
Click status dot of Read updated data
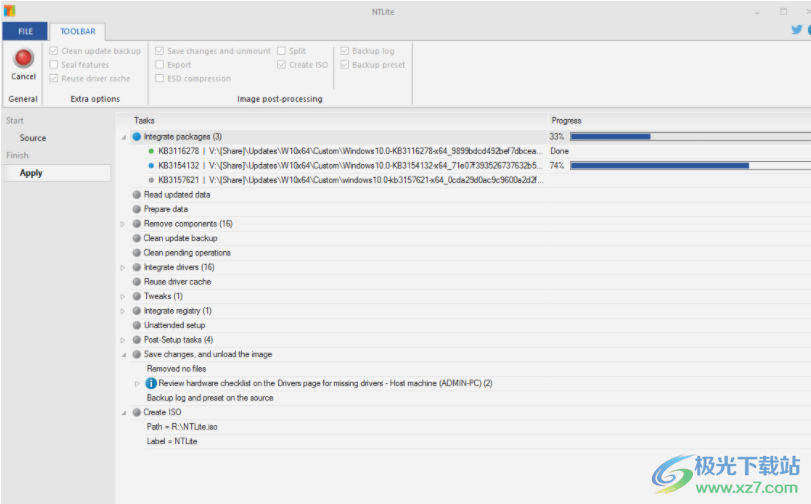click(x=137, y=195)
